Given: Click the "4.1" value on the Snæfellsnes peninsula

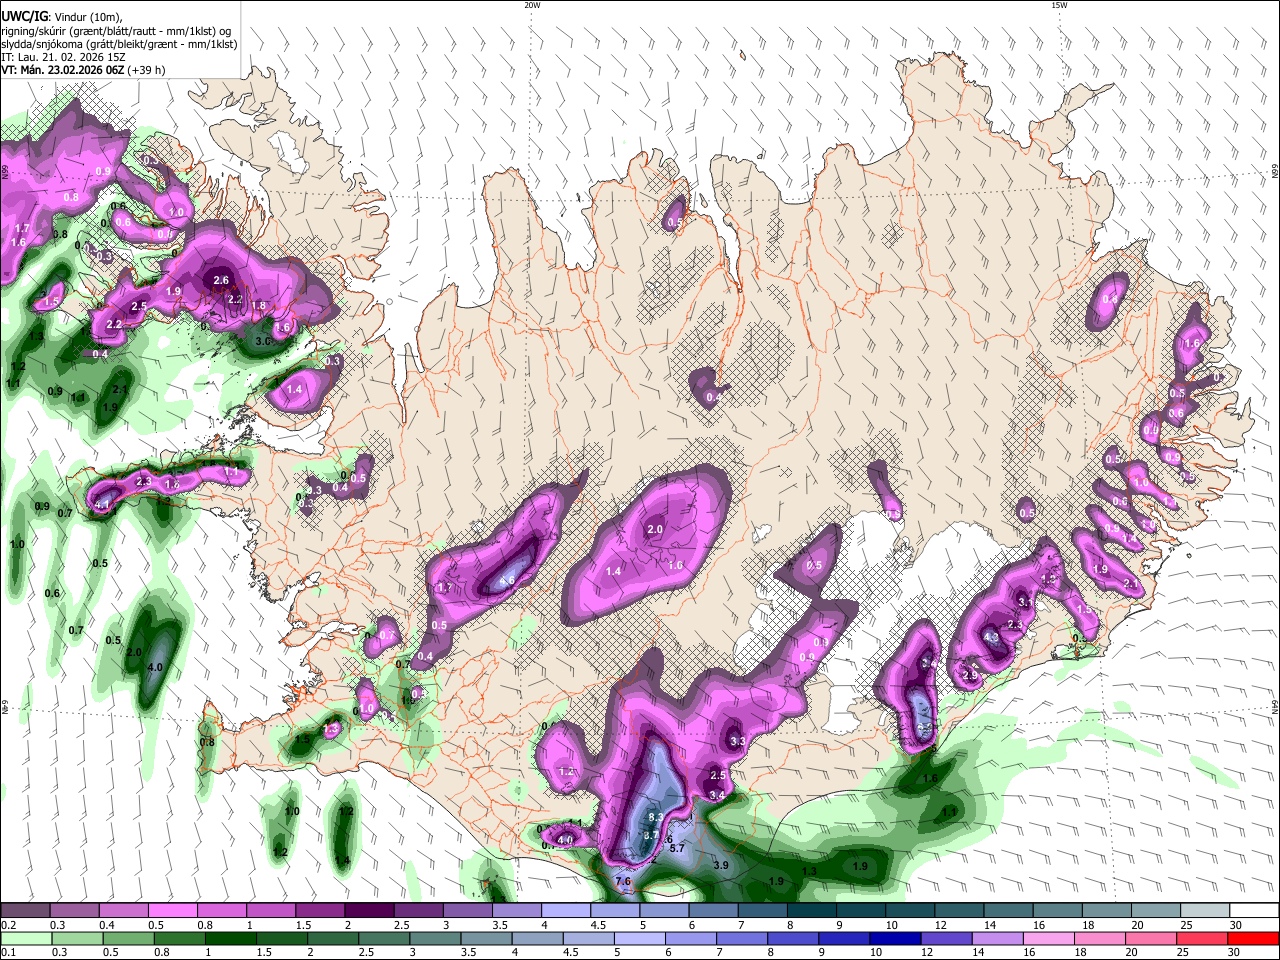Looking at the screenshot, I should 101,505.
